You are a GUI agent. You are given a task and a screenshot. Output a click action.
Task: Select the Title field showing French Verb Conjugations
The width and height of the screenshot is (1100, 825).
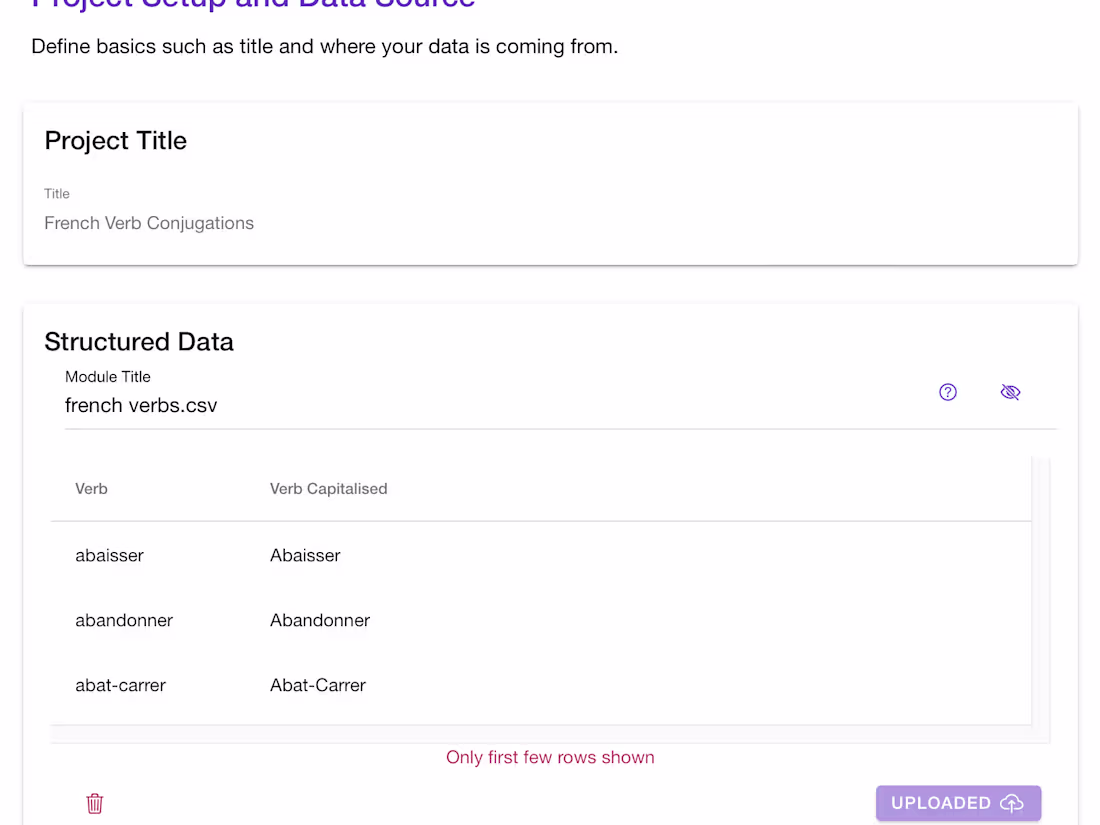(148, 222)
